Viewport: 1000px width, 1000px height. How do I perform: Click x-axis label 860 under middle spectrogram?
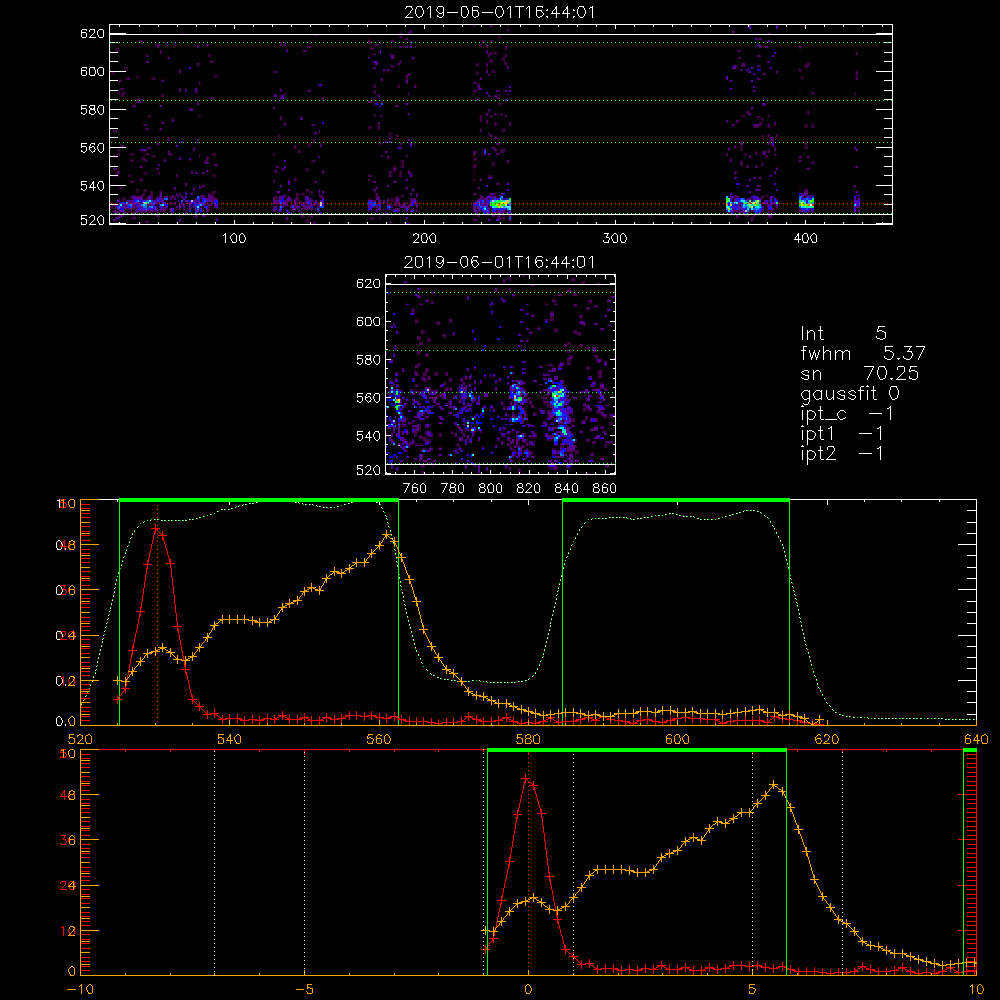coord(605,489)
